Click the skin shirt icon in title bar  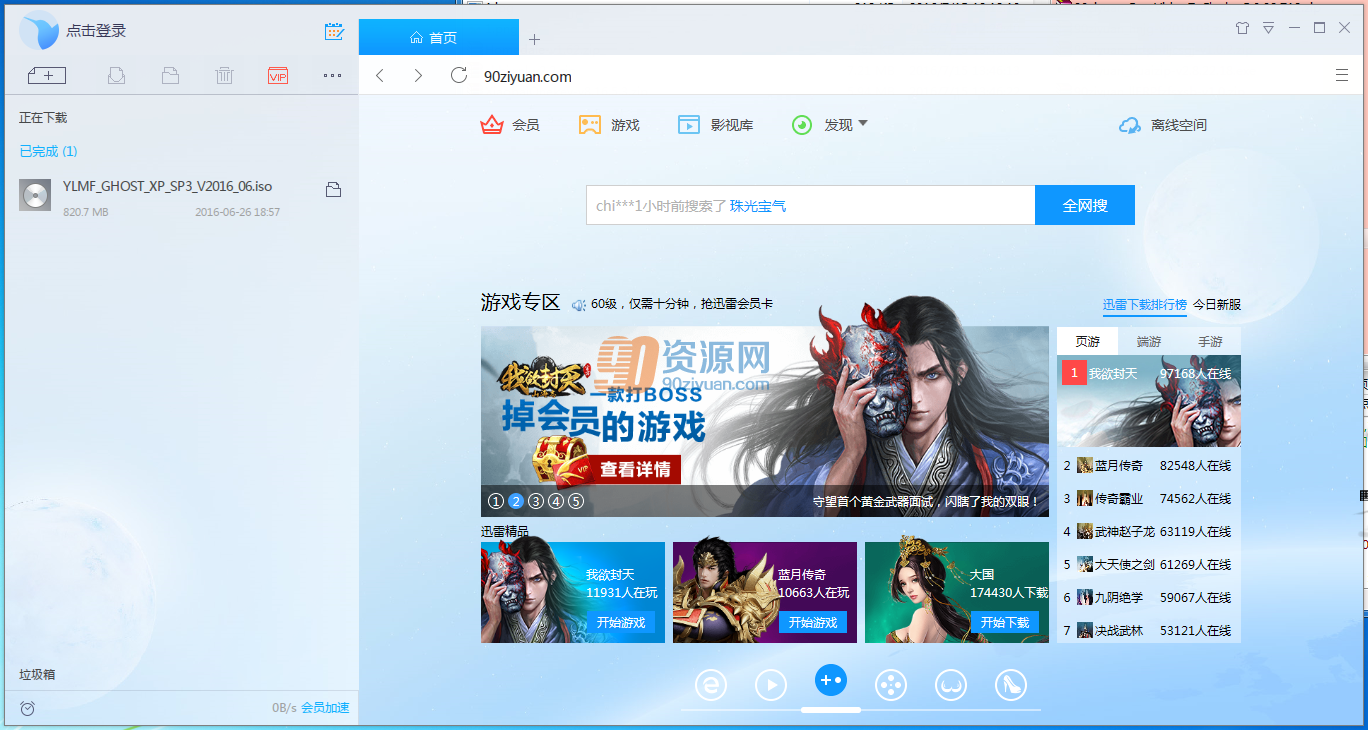pyautogui.click(x=1242, y=28)
